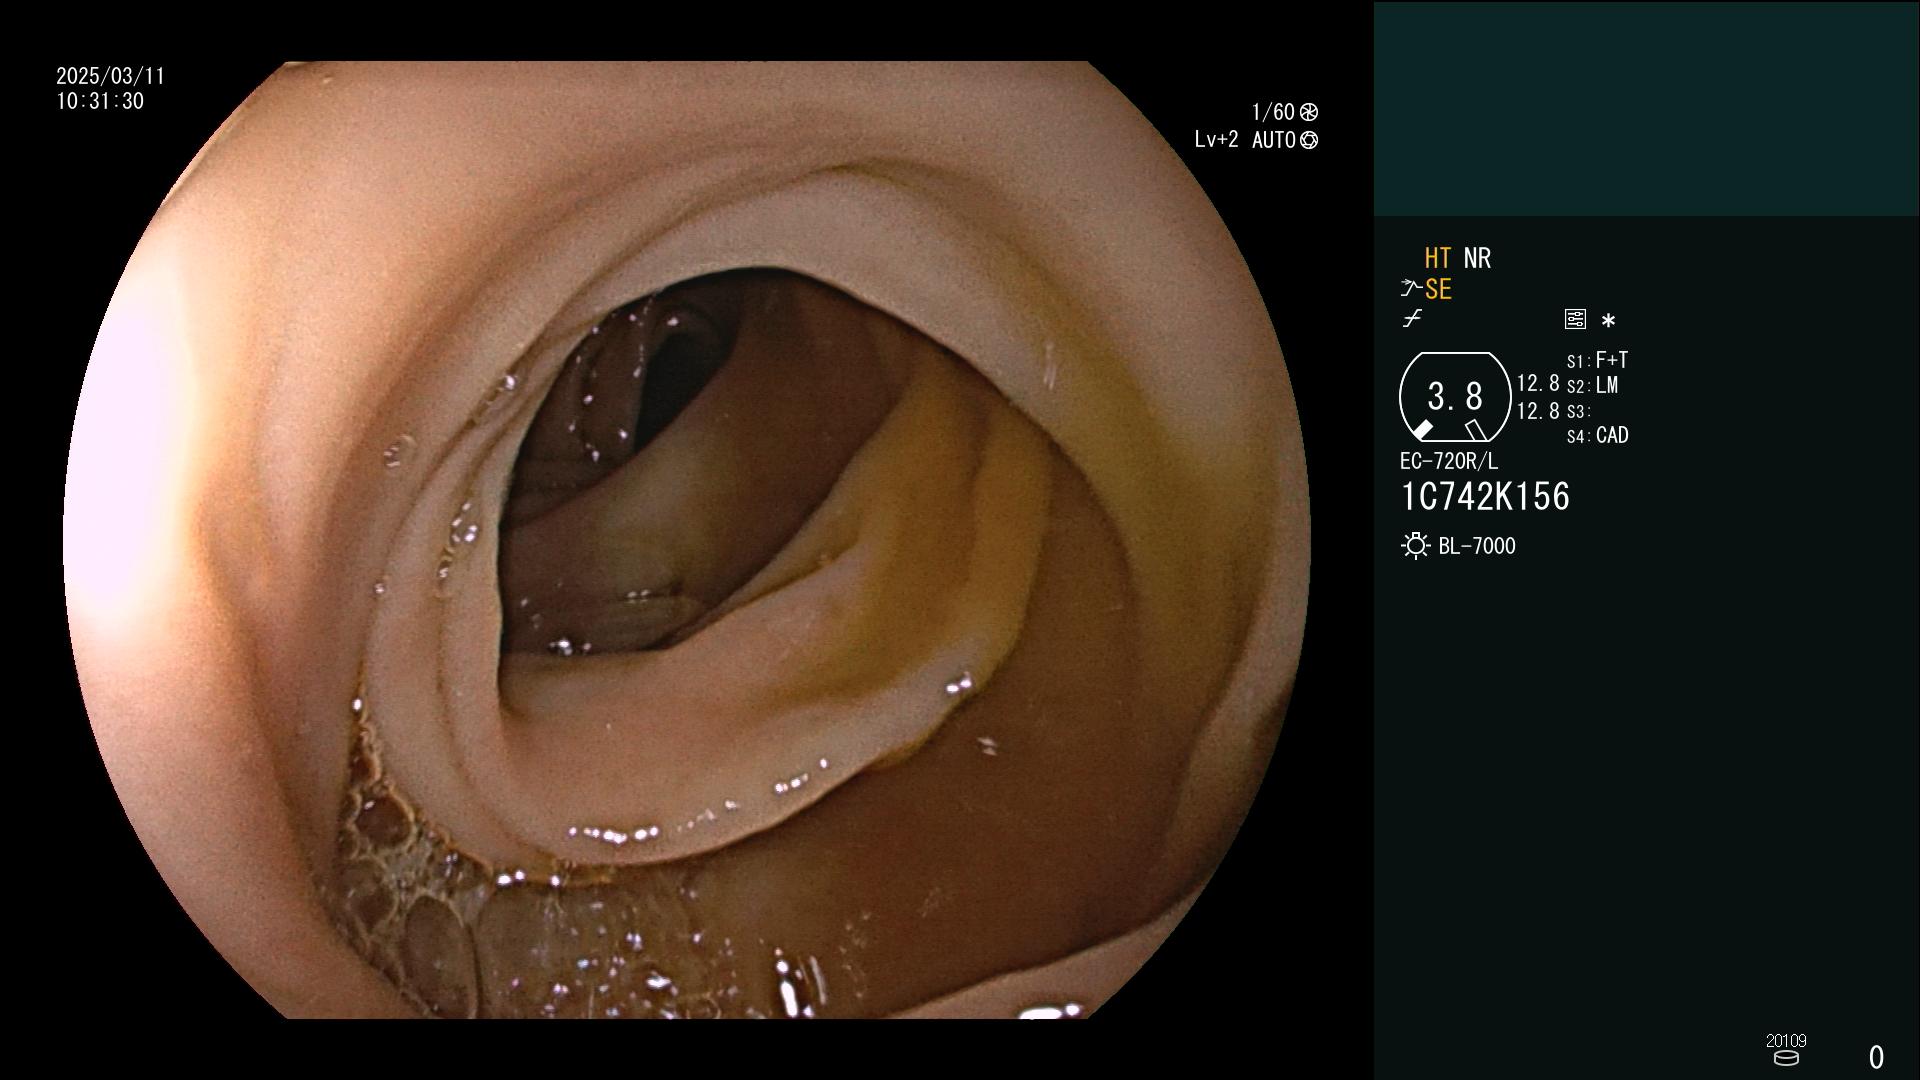Click the remaining storage count 20109

1786,1041
